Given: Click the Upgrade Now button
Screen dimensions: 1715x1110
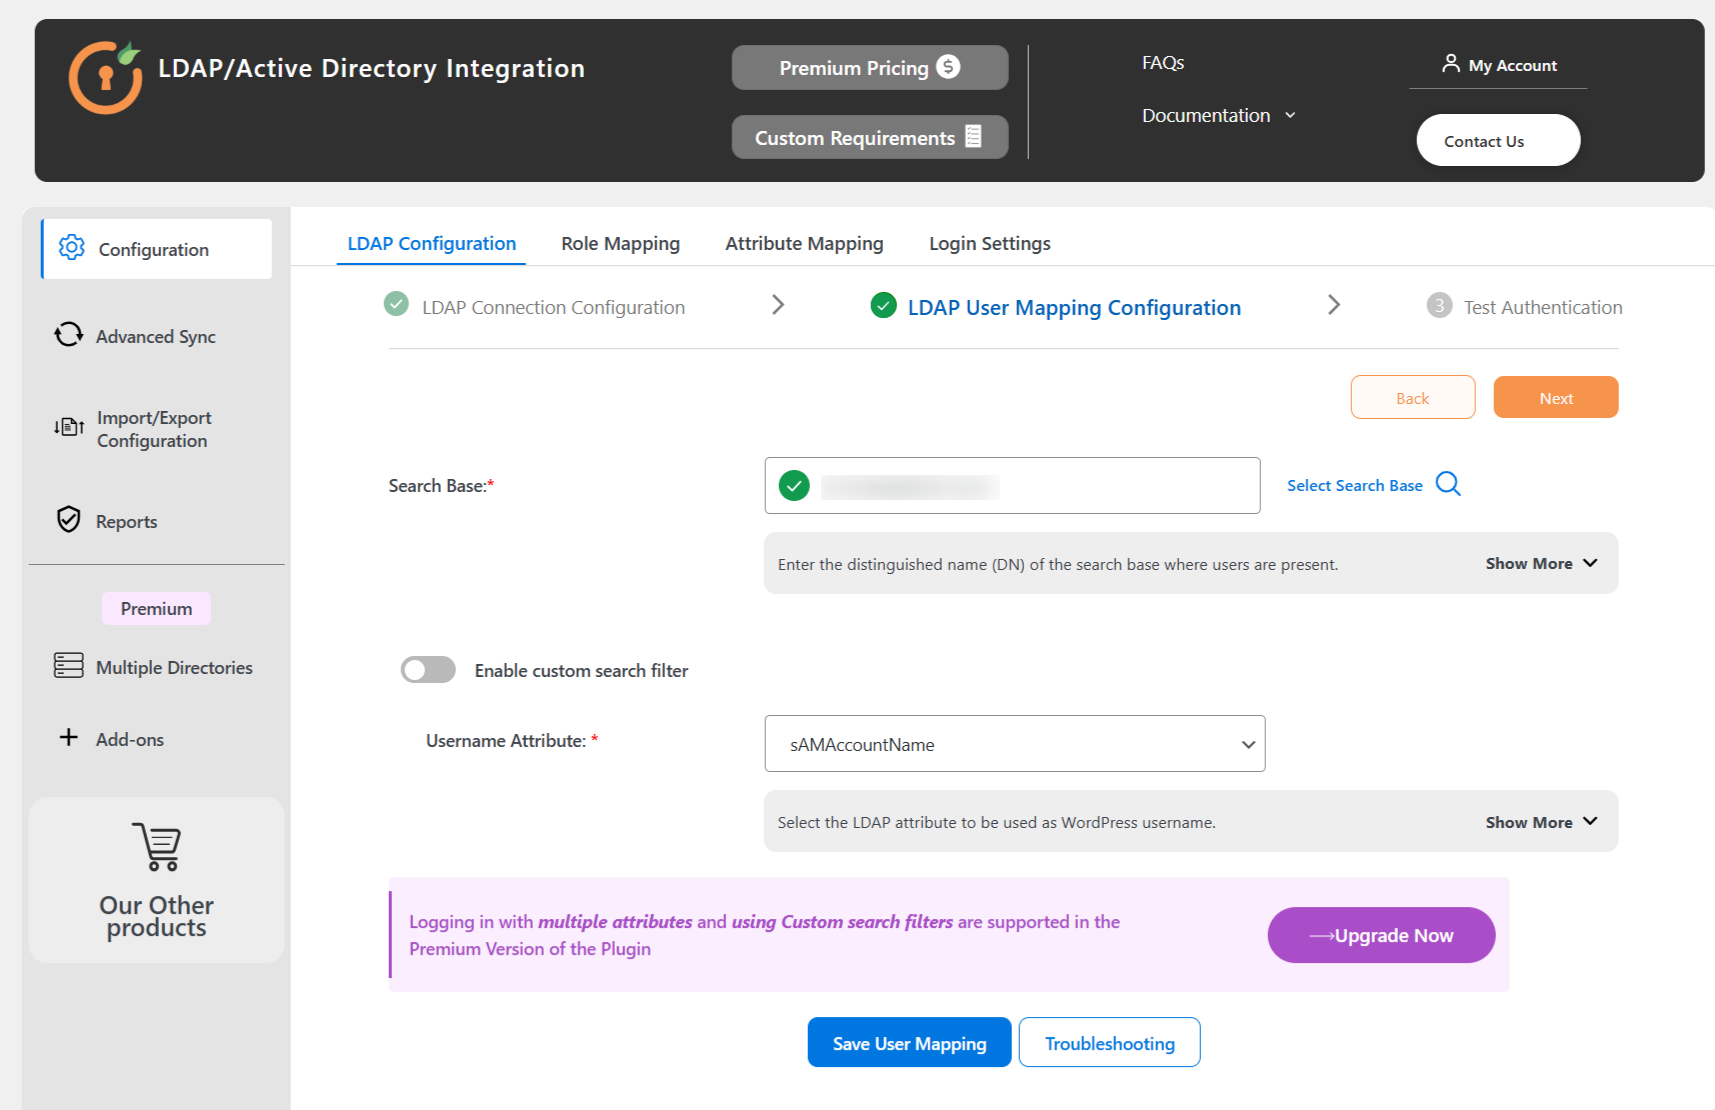Looking at the screenshot, I should (x=1381, y=935).
